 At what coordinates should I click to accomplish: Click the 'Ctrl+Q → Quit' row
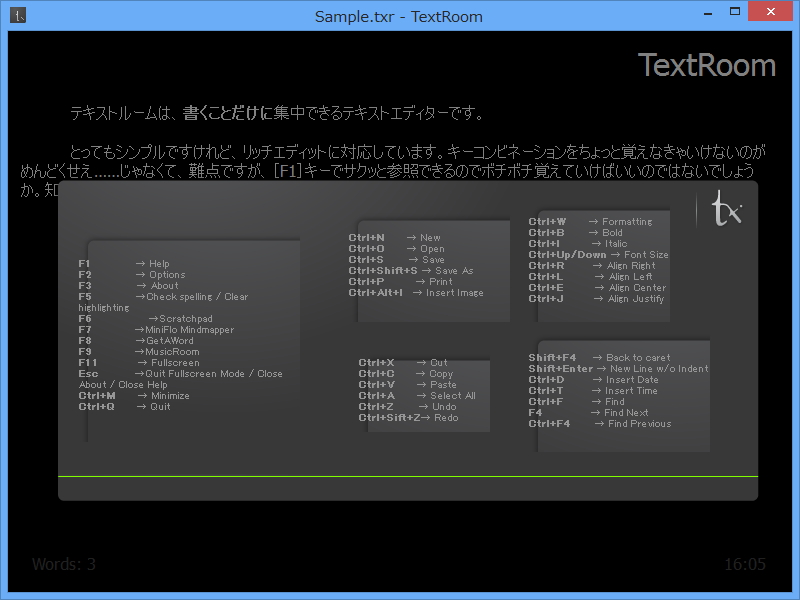pos(124,407)
